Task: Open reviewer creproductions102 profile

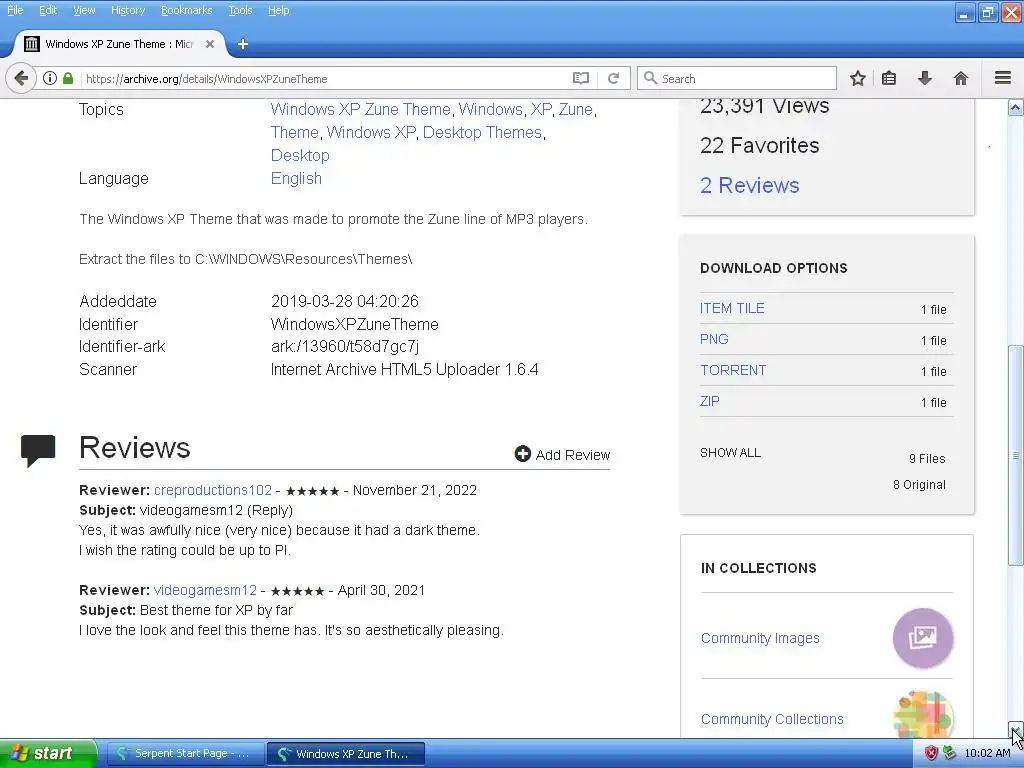Action: [213, 490]
